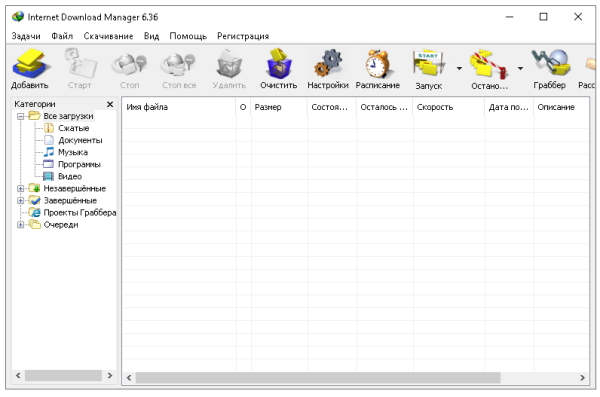Sort by Имя файла column header
600x397 pixels.
click(179, 107)
